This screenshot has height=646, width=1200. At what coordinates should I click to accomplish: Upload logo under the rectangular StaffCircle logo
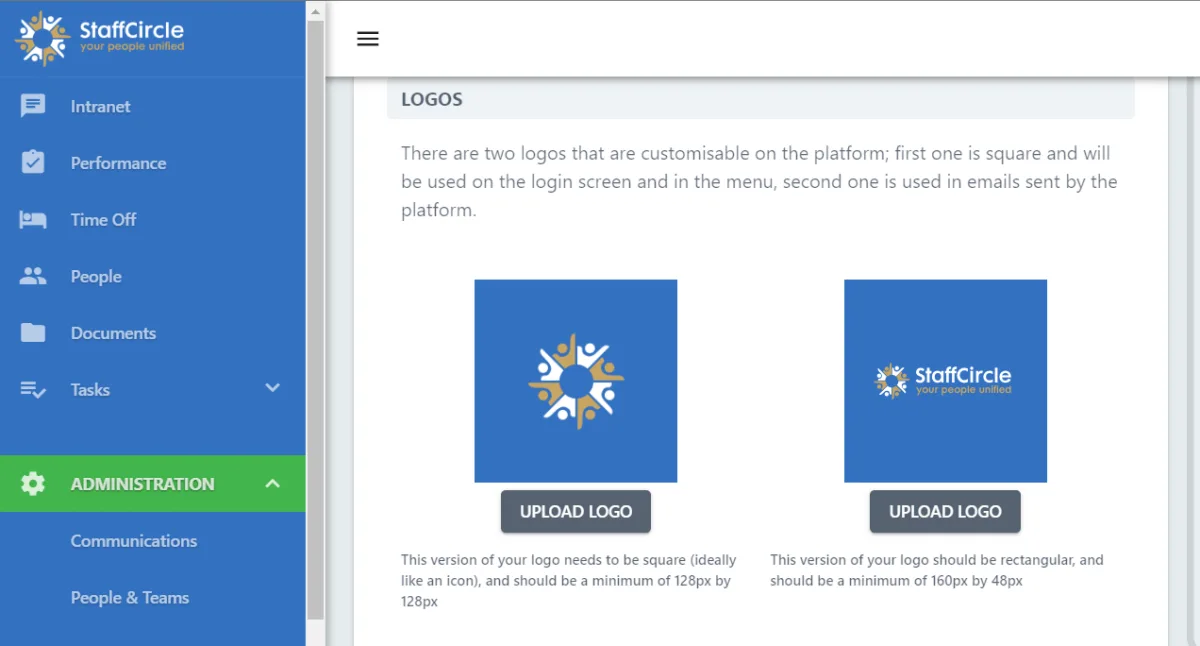coord(945,511)
